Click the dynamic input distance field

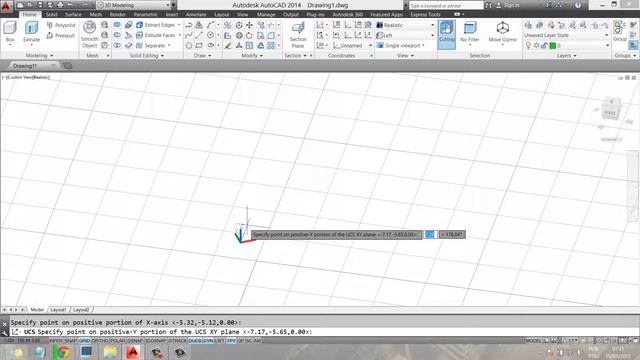(x=430, y=234)
